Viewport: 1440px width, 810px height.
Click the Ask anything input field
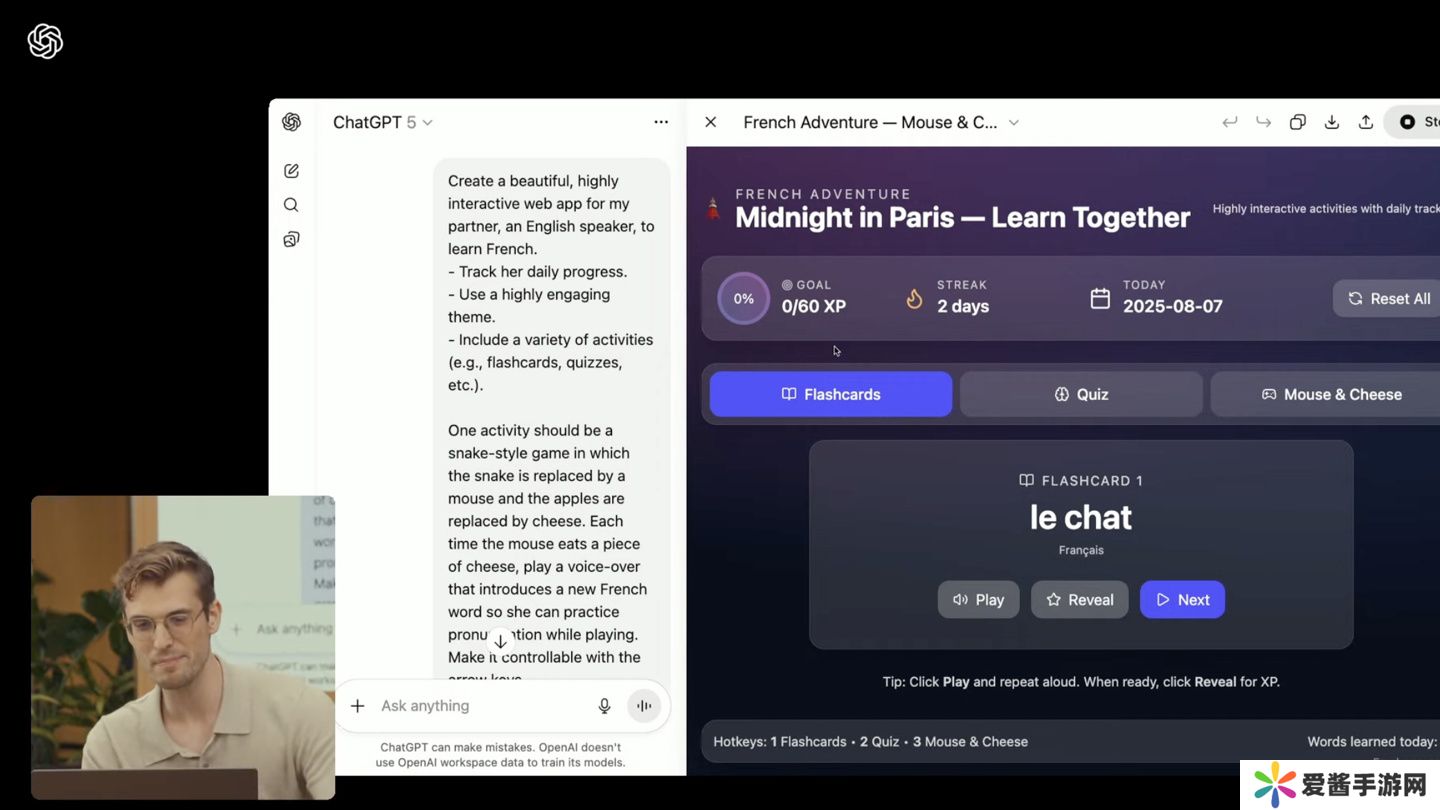point(480,706)
